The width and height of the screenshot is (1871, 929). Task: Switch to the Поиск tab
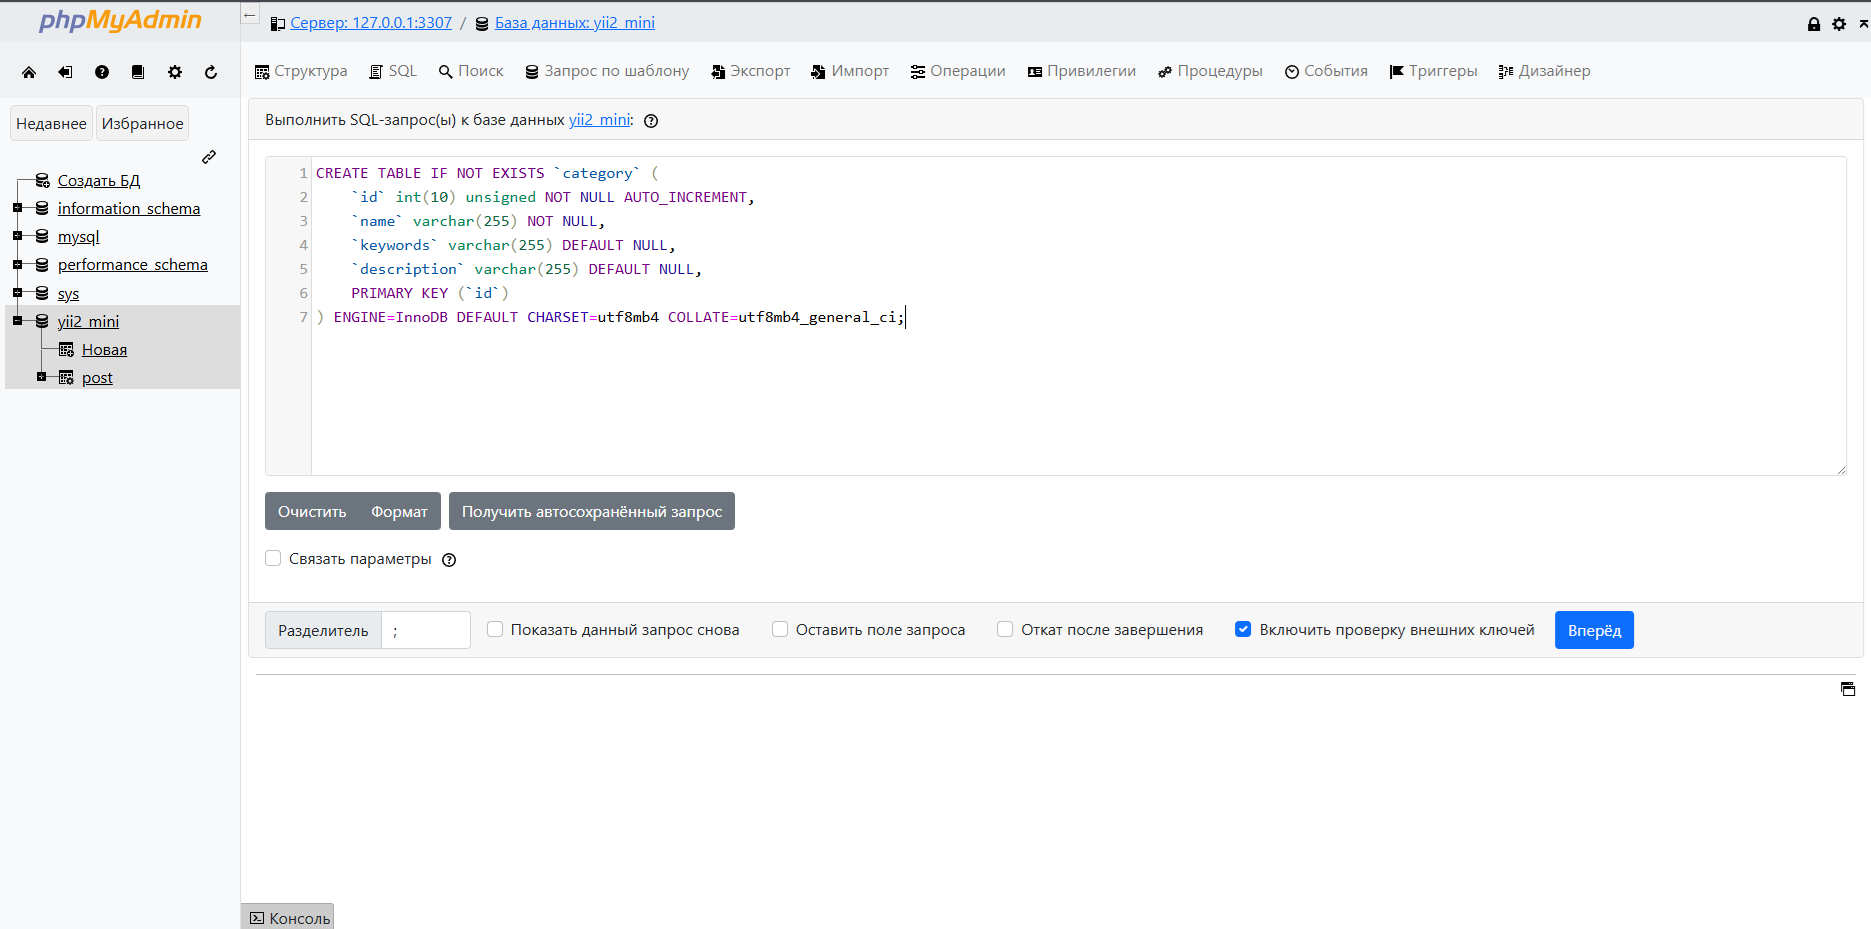[x=471, y=71]
